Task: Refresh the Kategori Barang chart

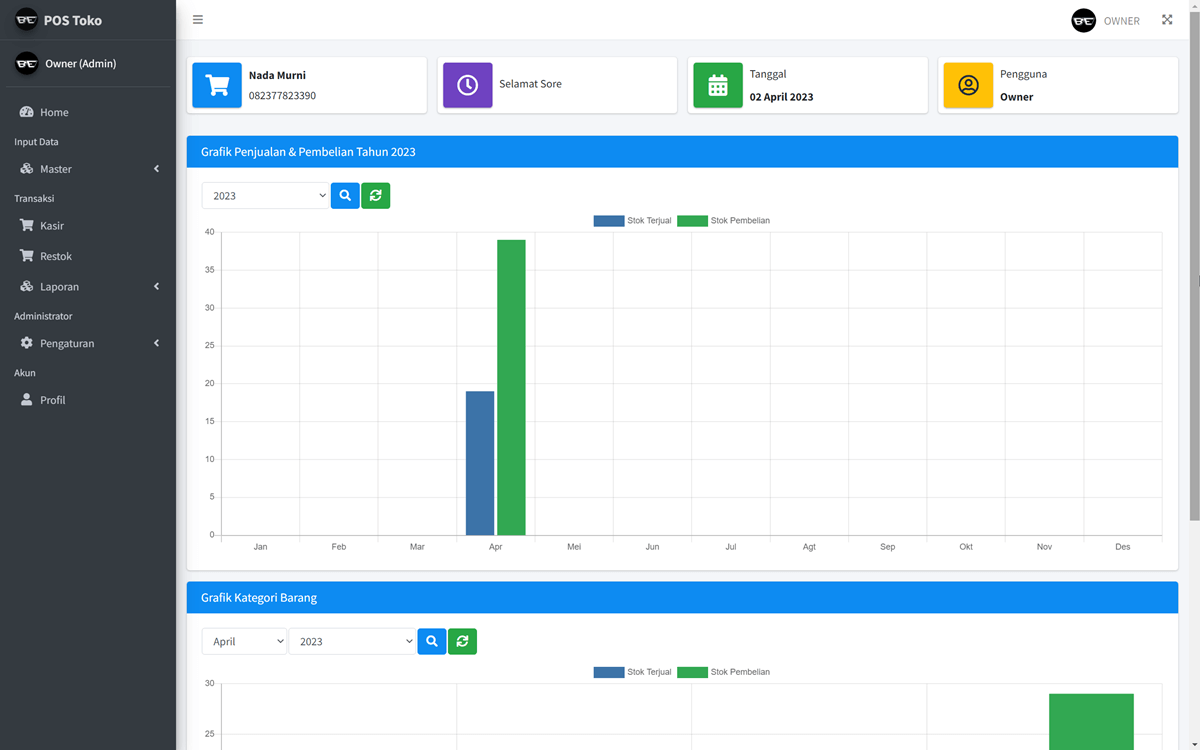Action: pos(462,642)
